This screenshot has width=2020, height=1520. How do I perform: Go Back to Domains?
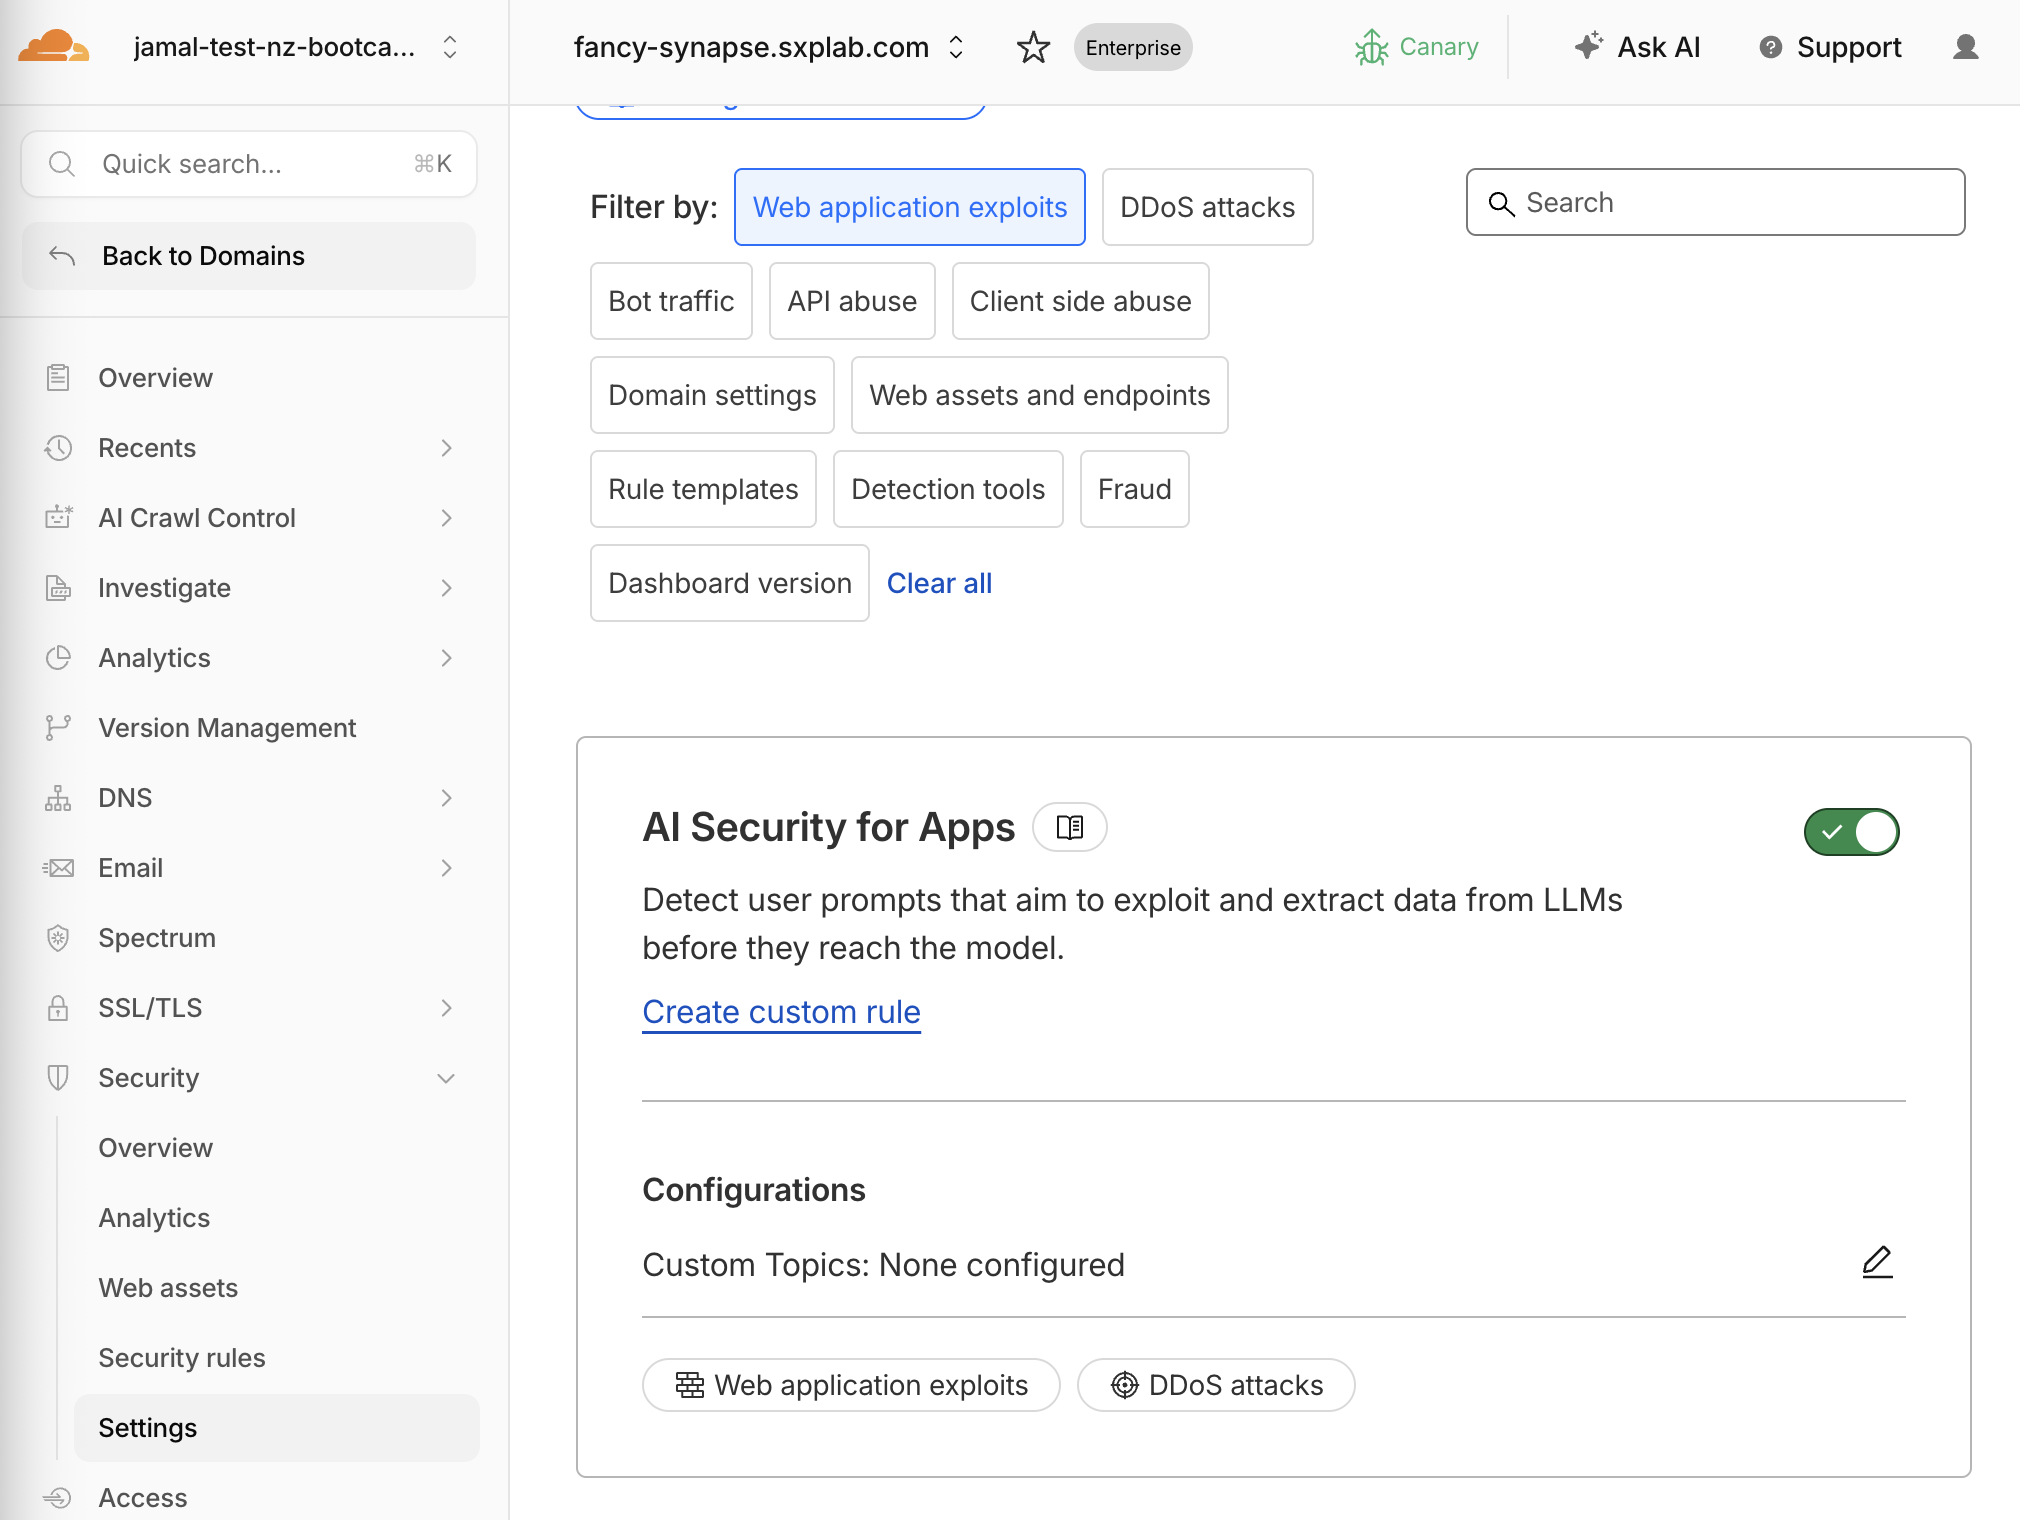pyautogui.click(x=249, y=256)
